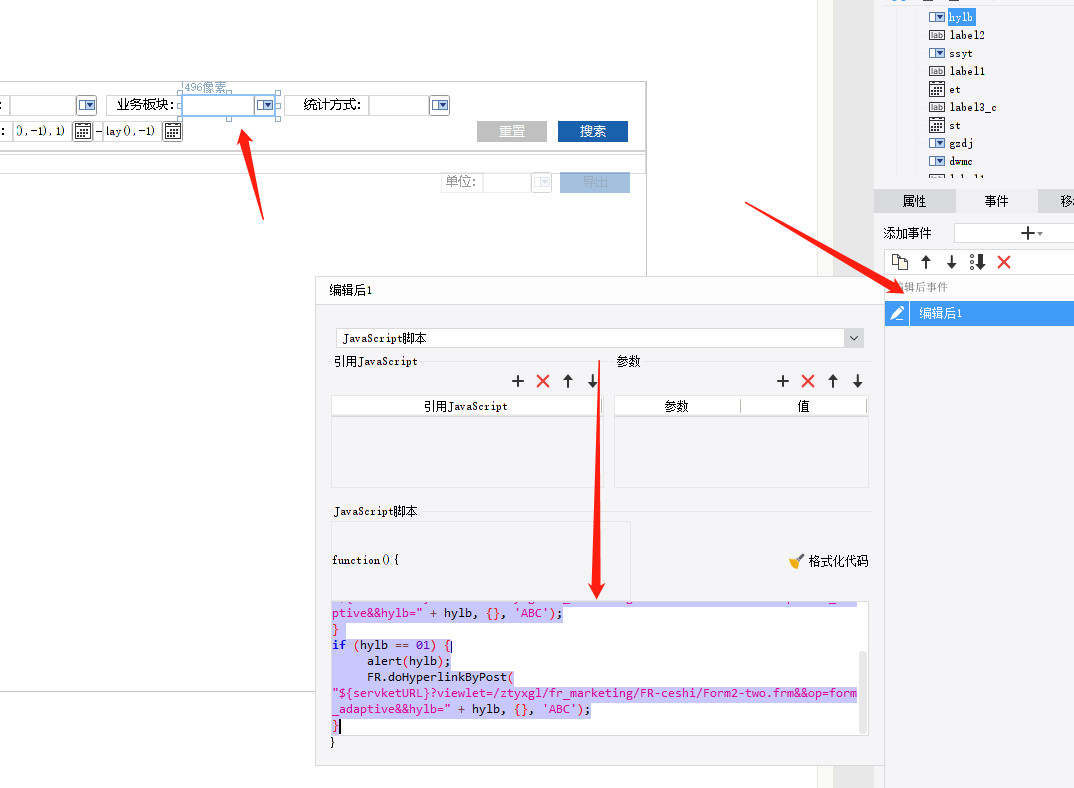The image size is (1074, 788).
Task: Click the copy event icon
Action: click(899, 262)
